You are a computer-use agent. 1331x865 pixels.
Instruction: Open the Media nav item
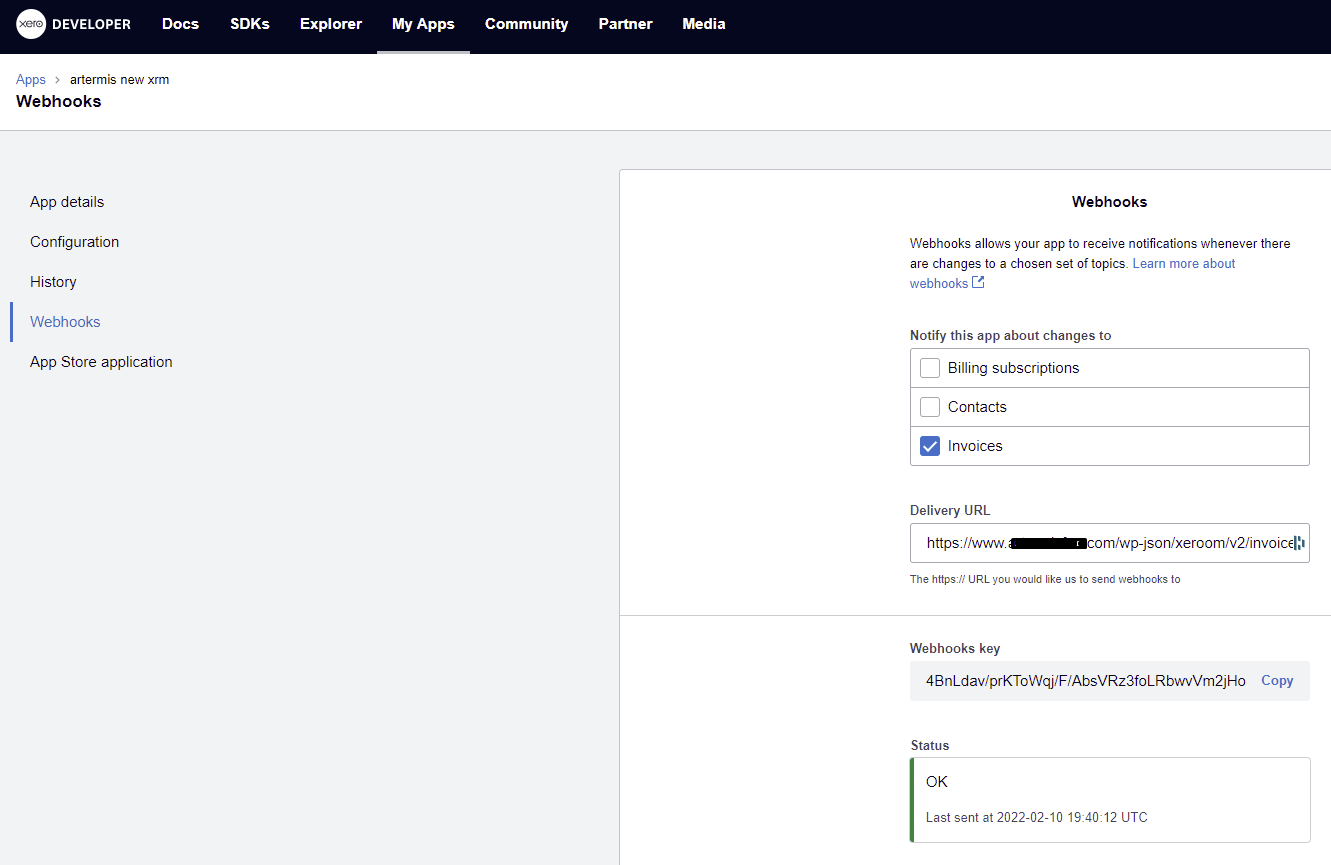click(704, 24)
